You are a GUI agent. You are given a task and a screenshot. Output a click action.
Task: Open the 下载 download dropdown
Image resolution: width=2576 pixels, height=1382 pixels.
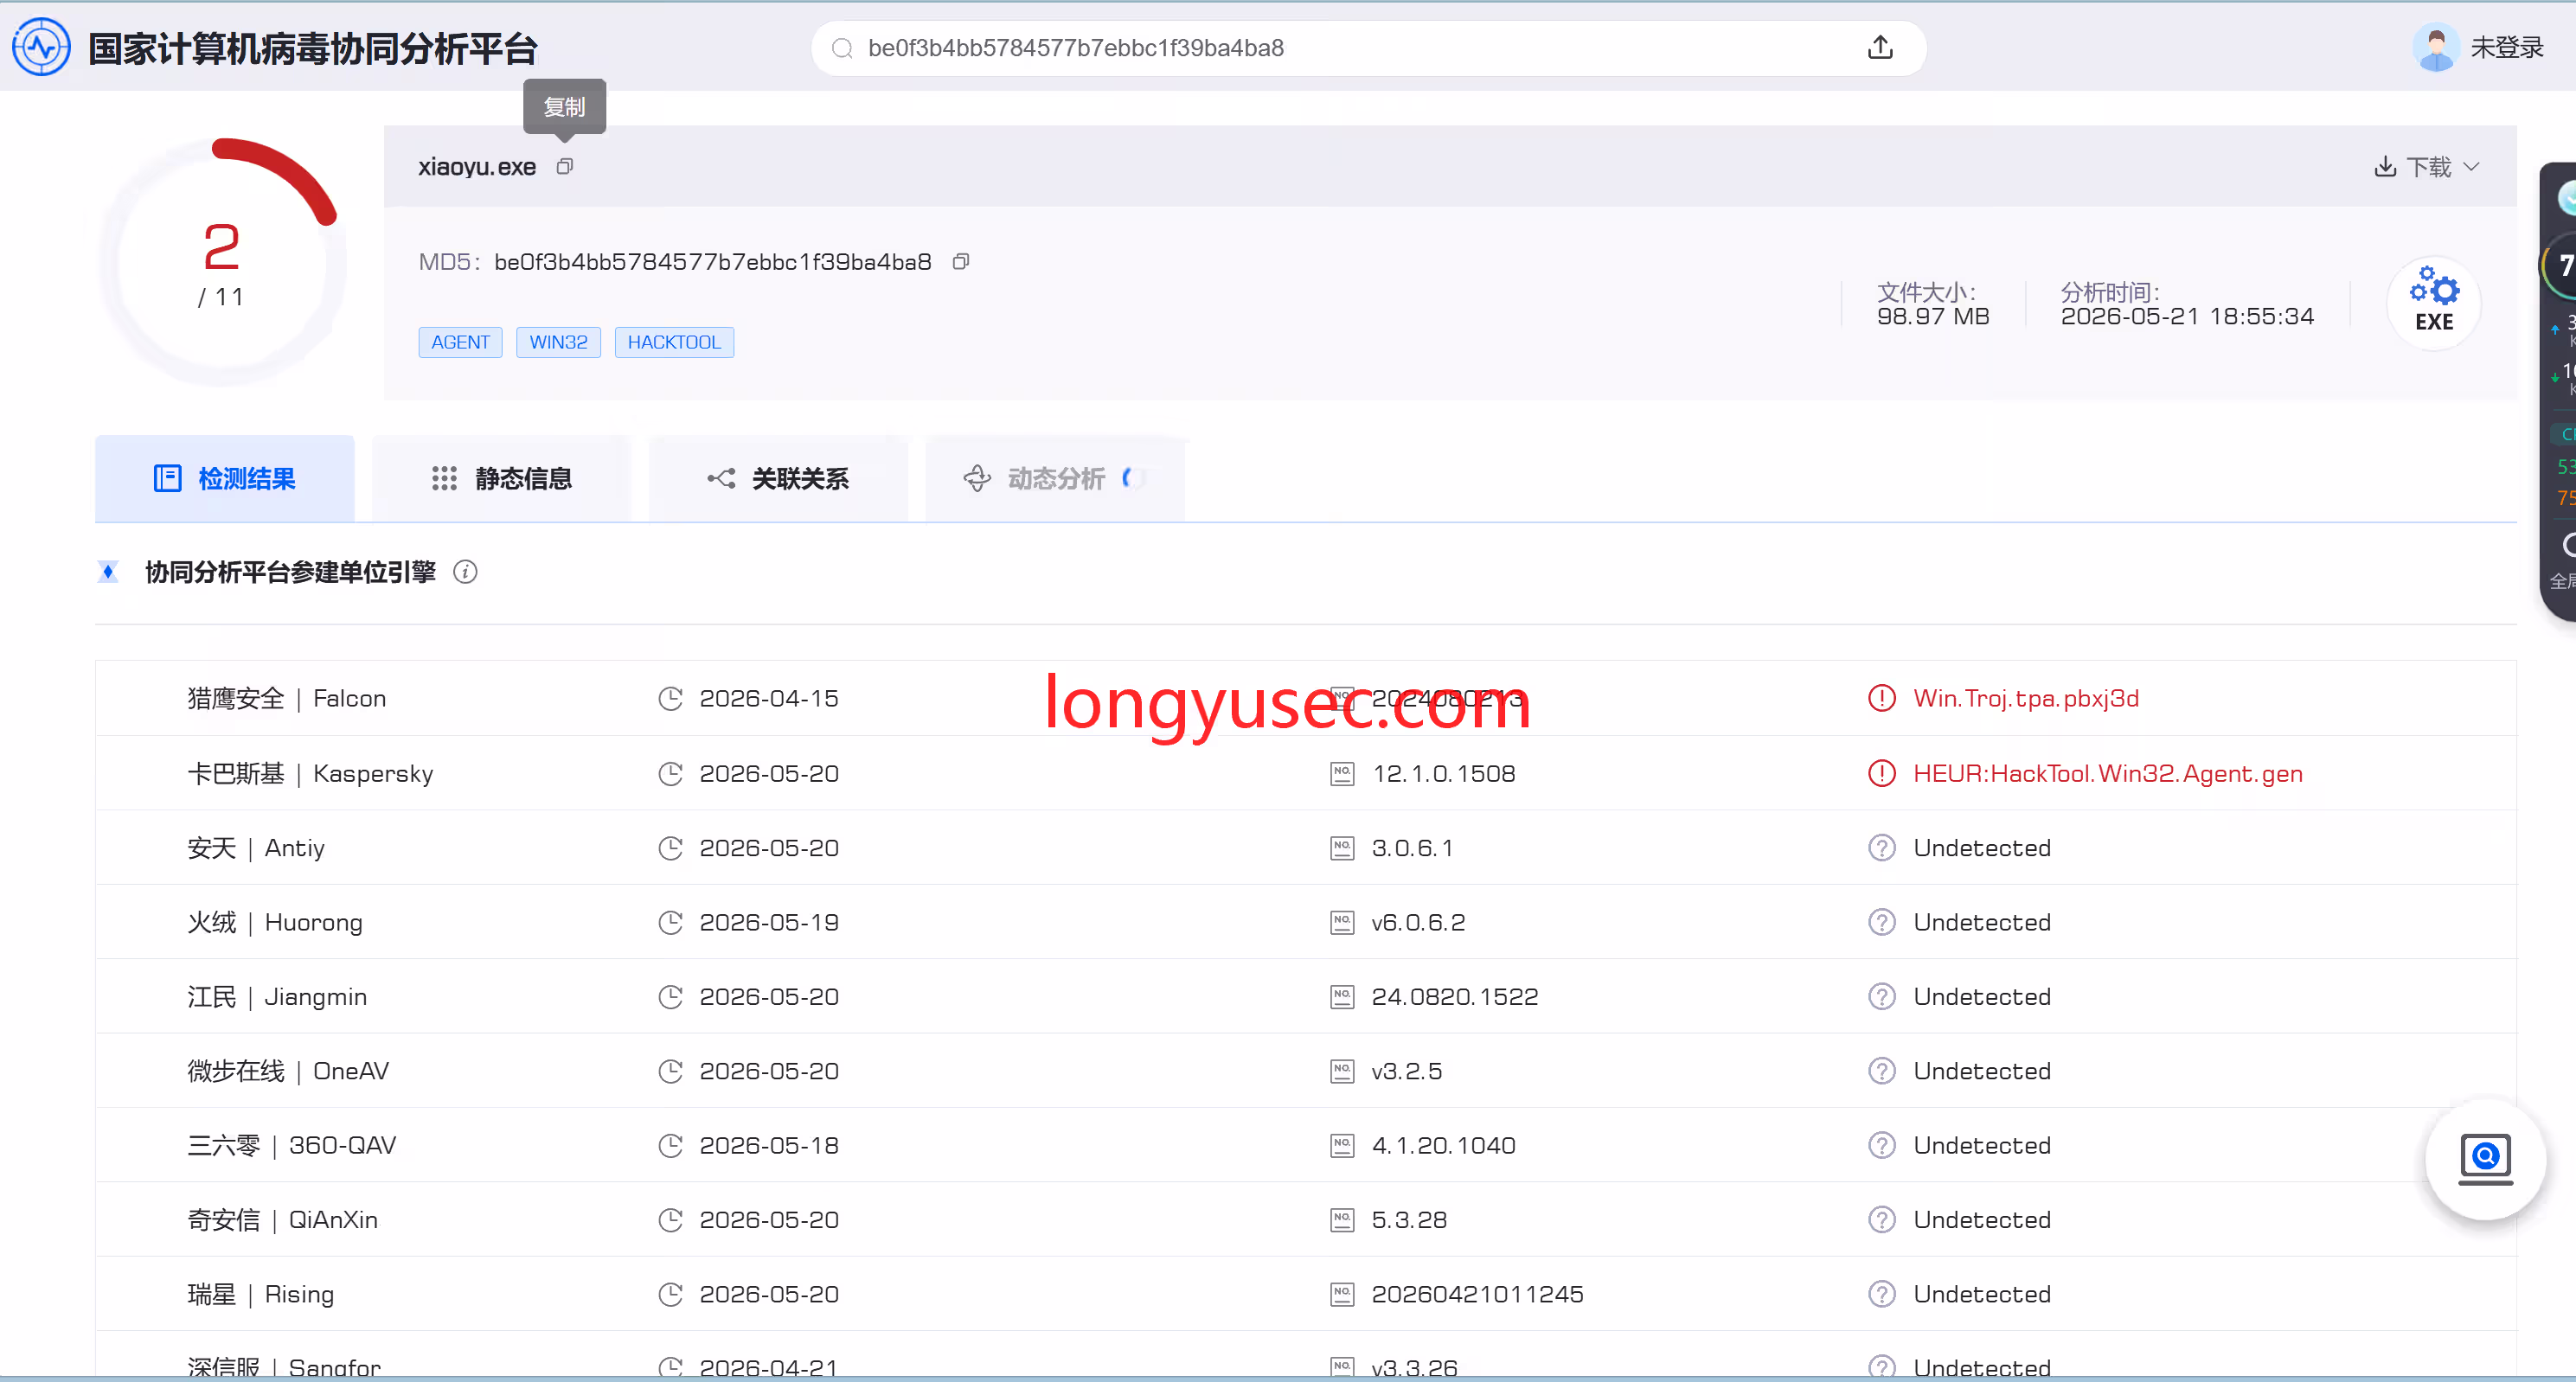tap(2427, 166)
